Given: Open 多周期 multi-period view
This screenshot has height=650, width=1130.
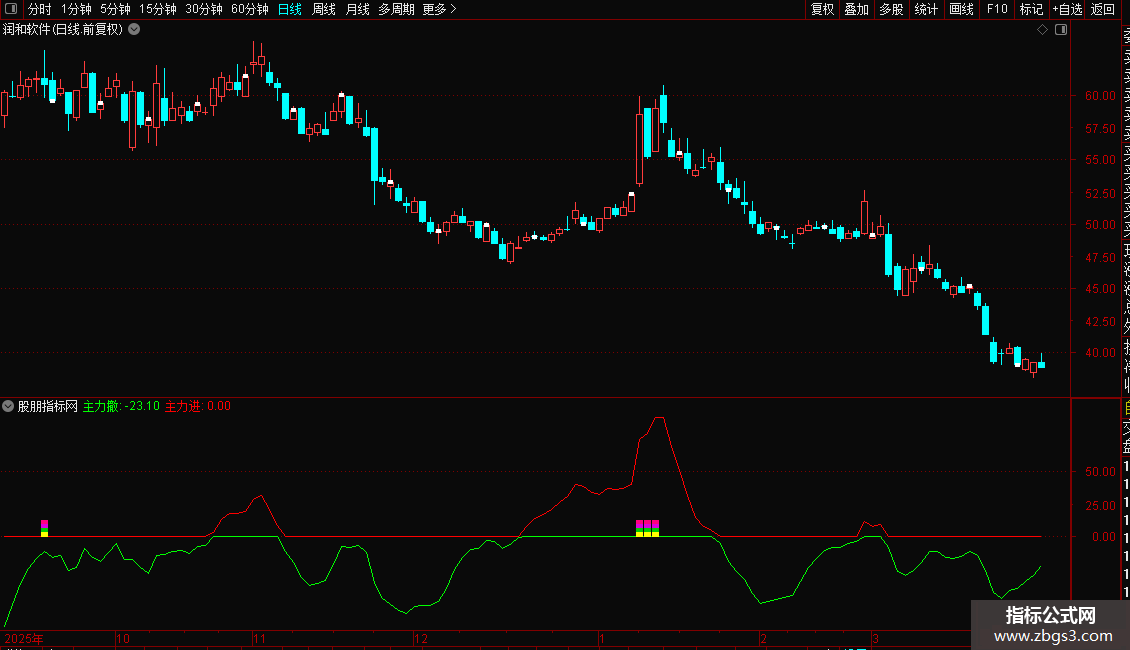Looking at the screenshot, I should 396,9.
